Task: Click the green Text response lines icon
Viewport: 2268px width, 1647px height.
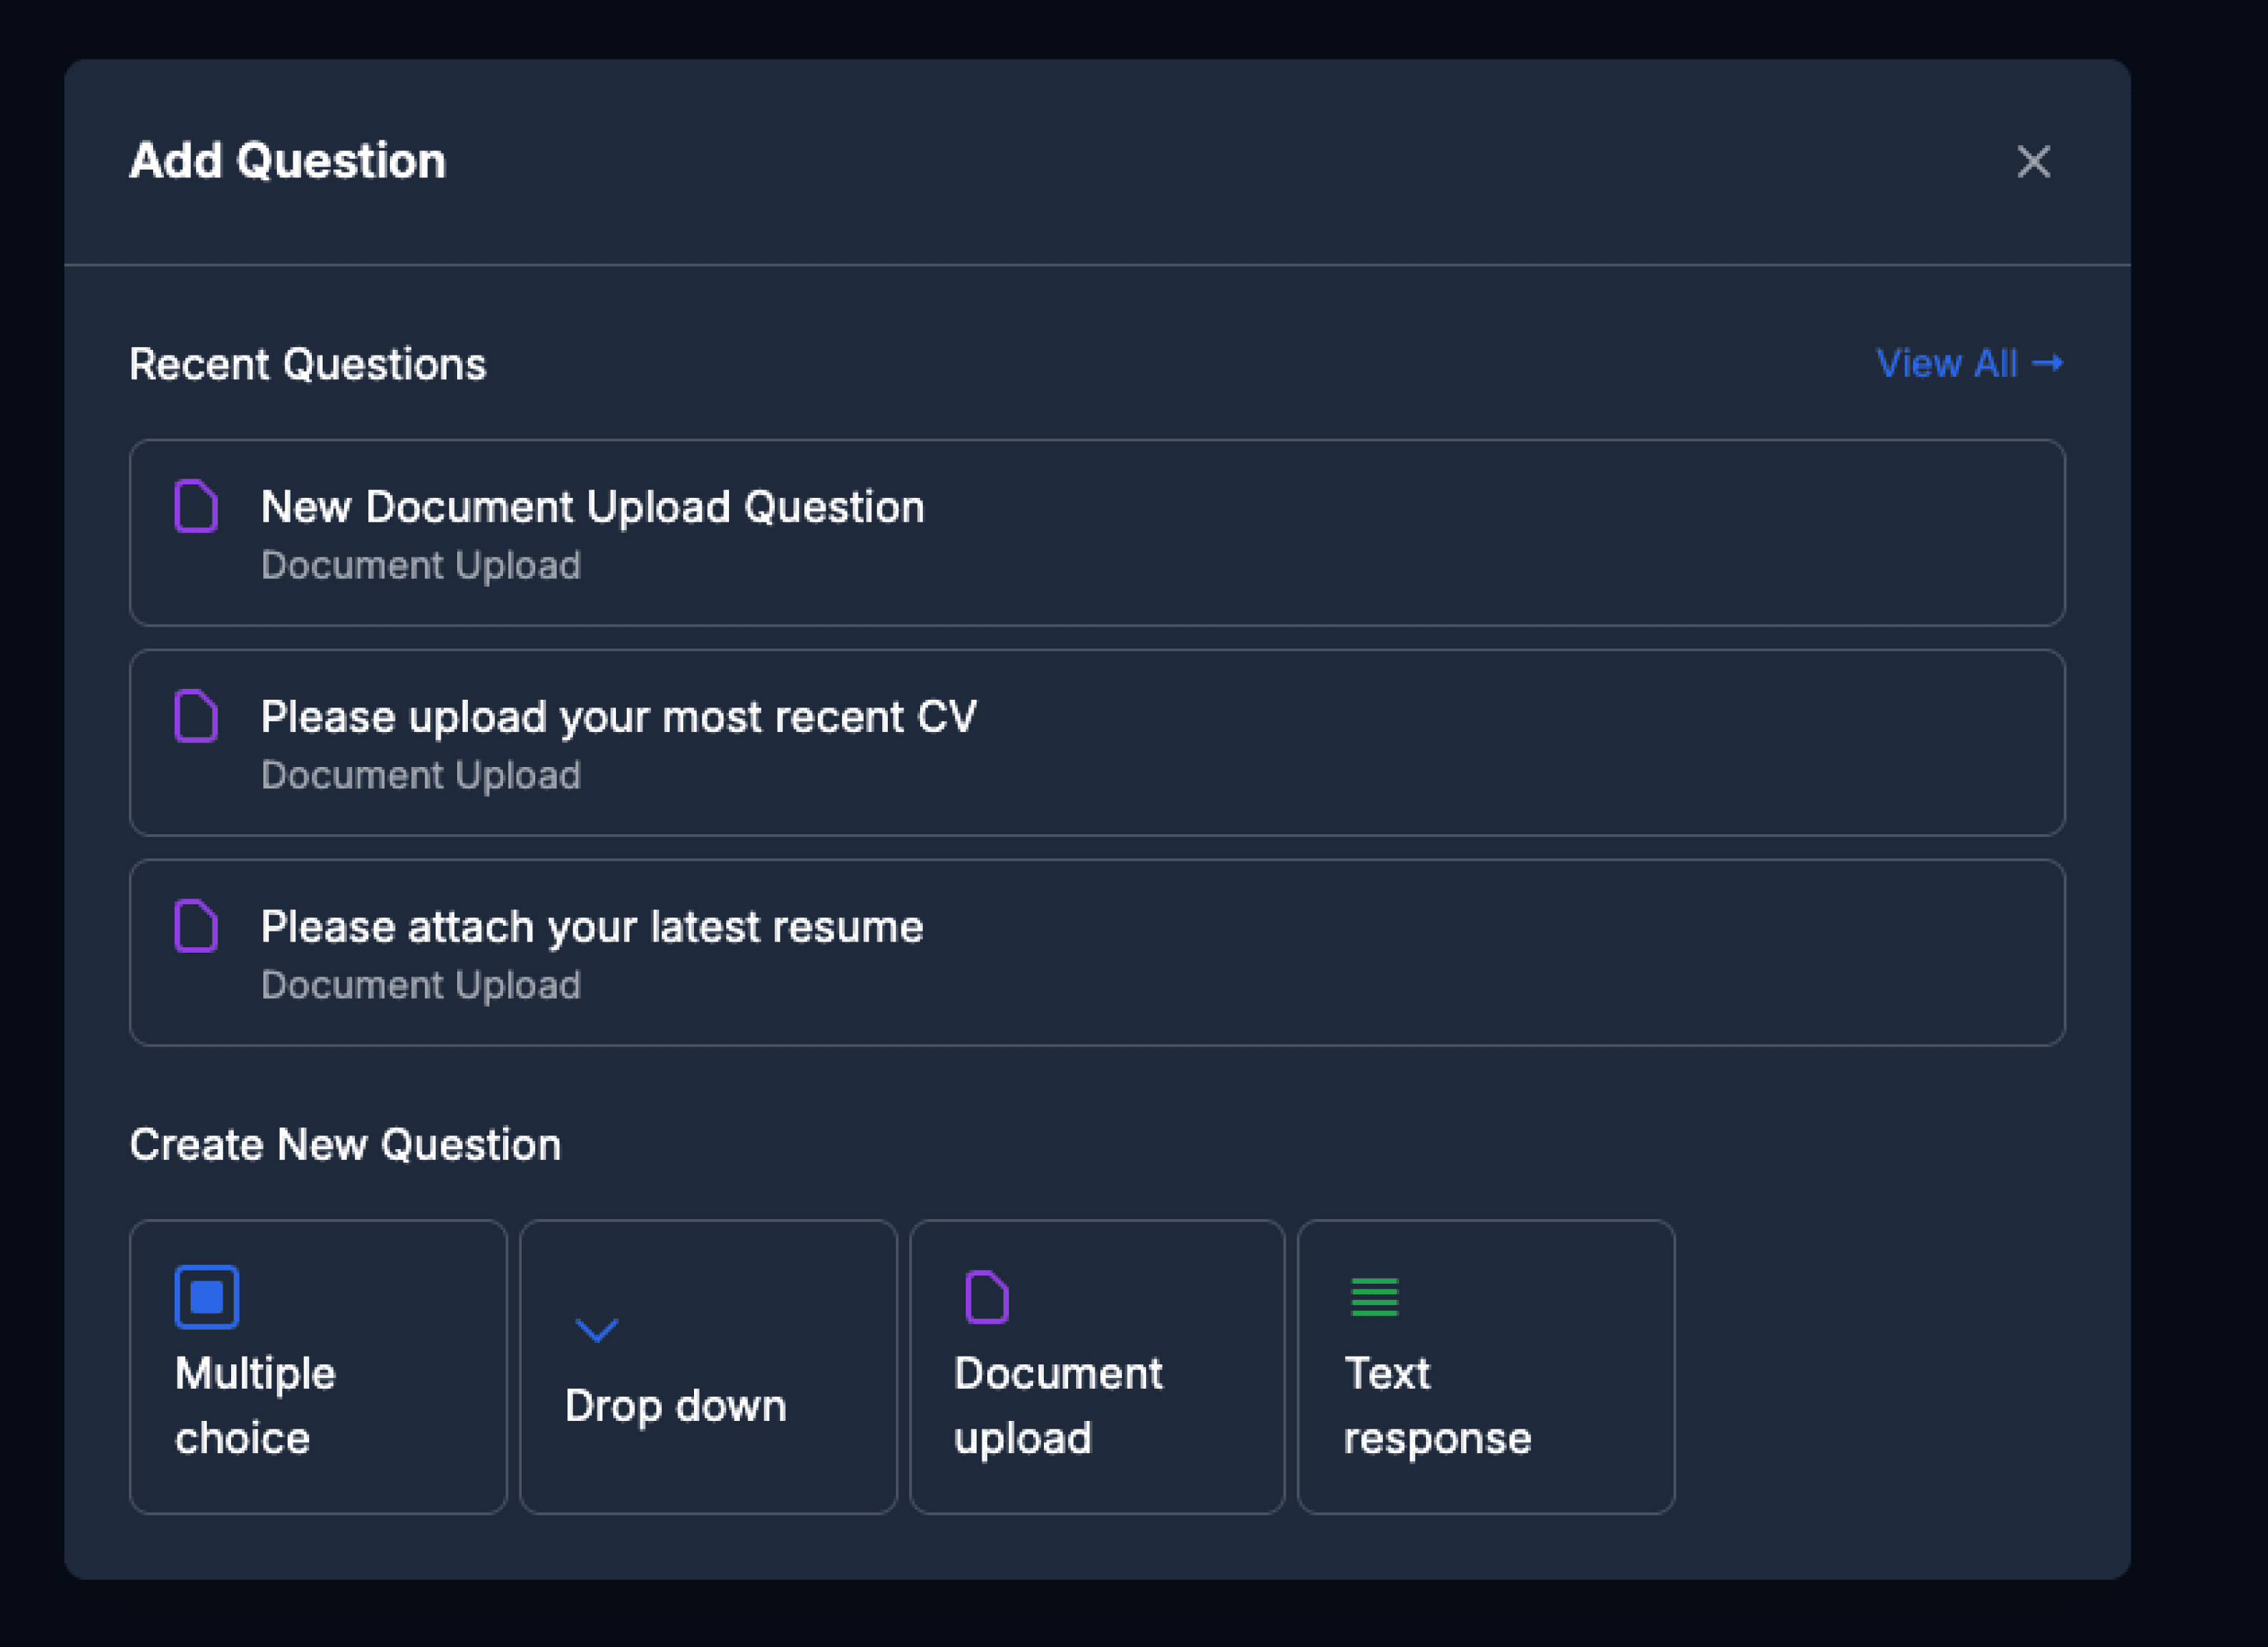Action: point(1374,1297)
